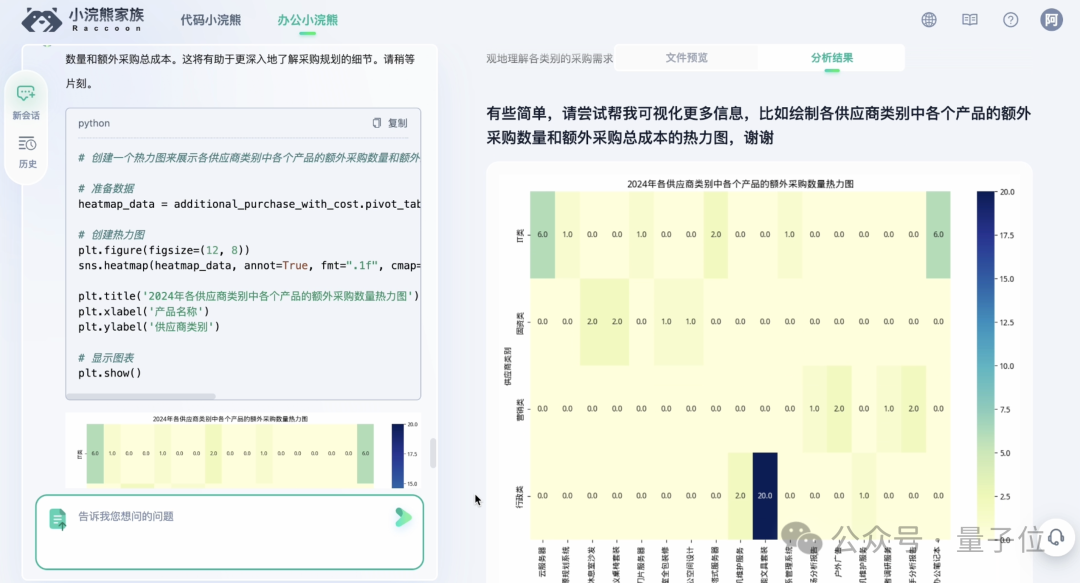Open the user avatar menu

click(x=1051, y=20)
